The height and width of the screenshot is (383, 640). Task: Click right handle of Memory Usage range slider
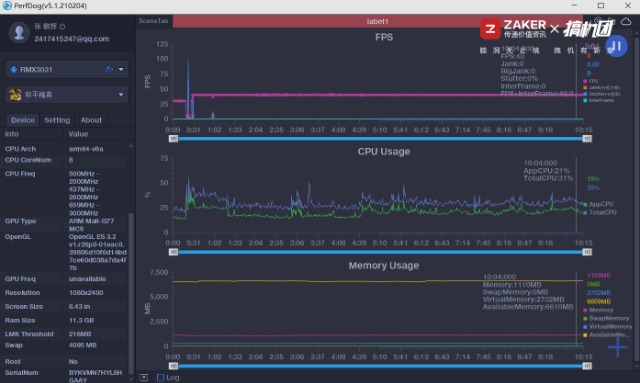pos(587,366)
